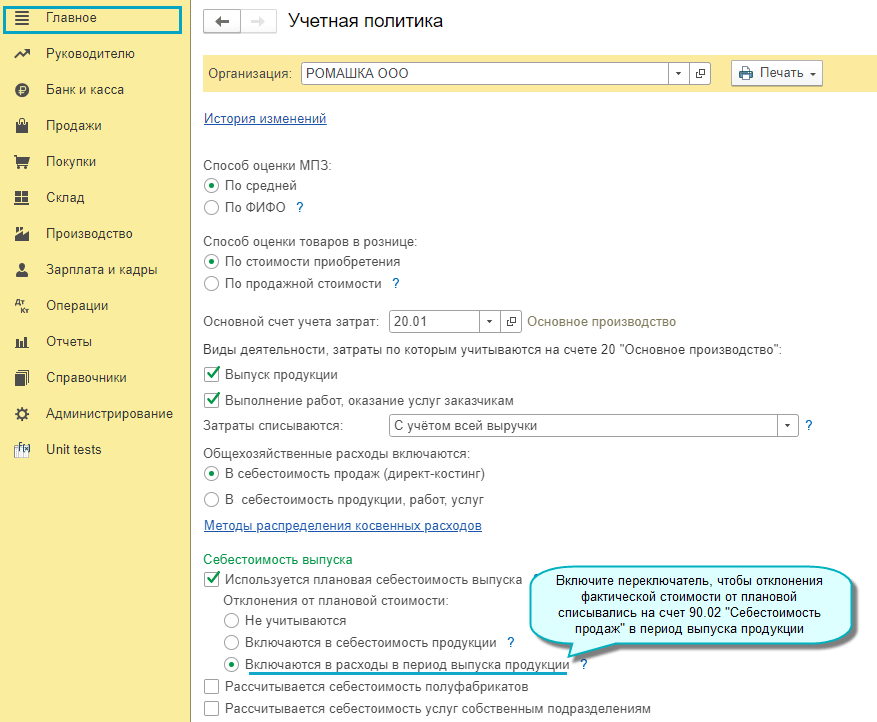Open the История изменений link
This screenshot has width=877, height=722.
coord(265,119)
